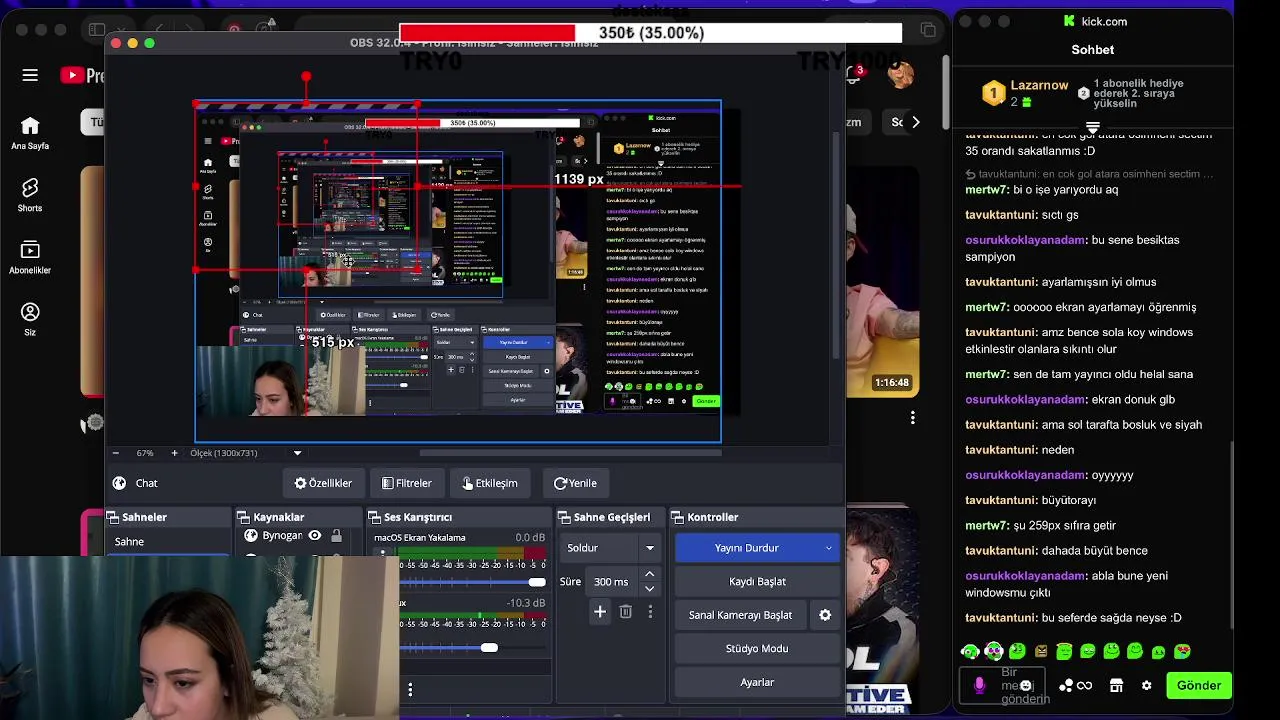Enable Stüdyo Modu

(757, 648)
